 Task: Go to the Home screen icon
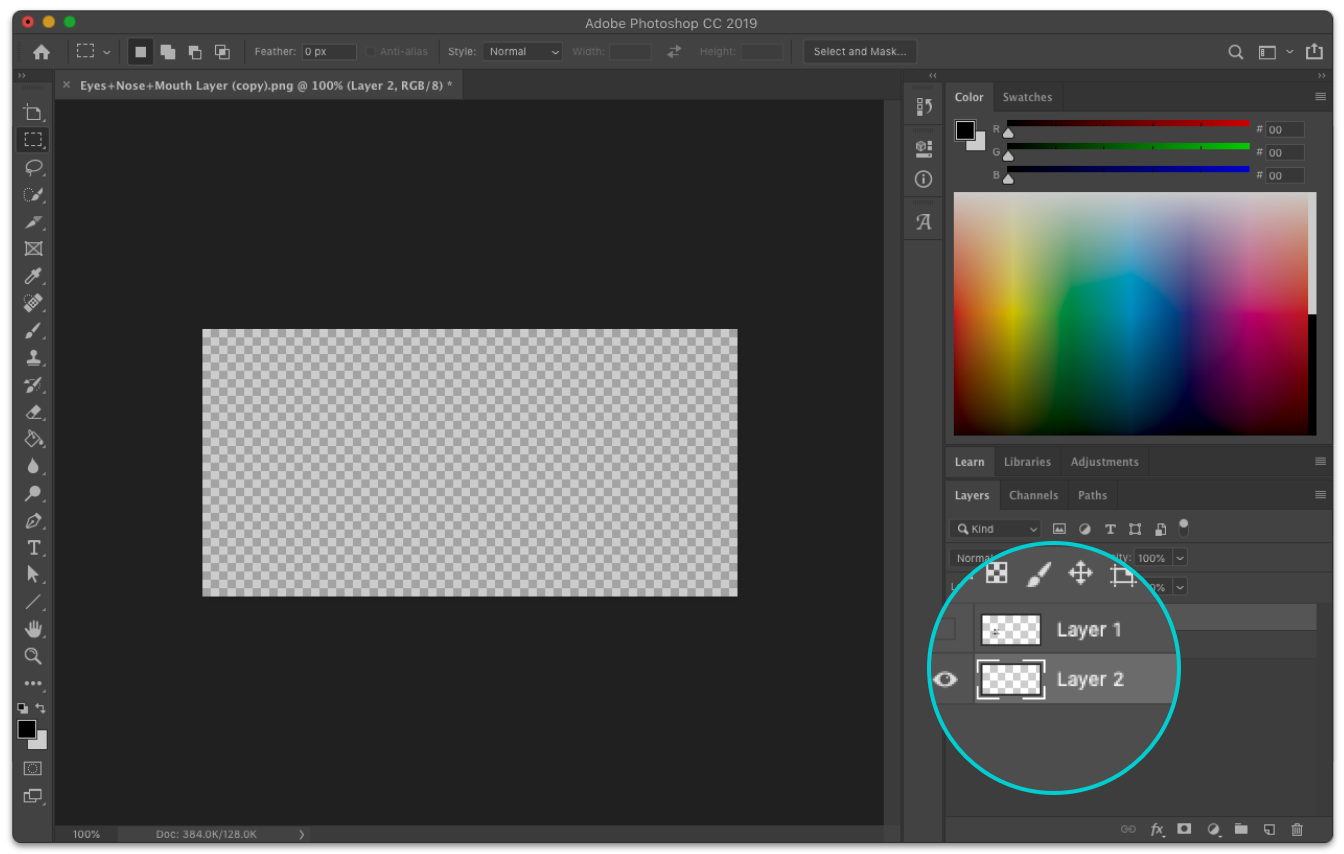click(x=41, y=52)
